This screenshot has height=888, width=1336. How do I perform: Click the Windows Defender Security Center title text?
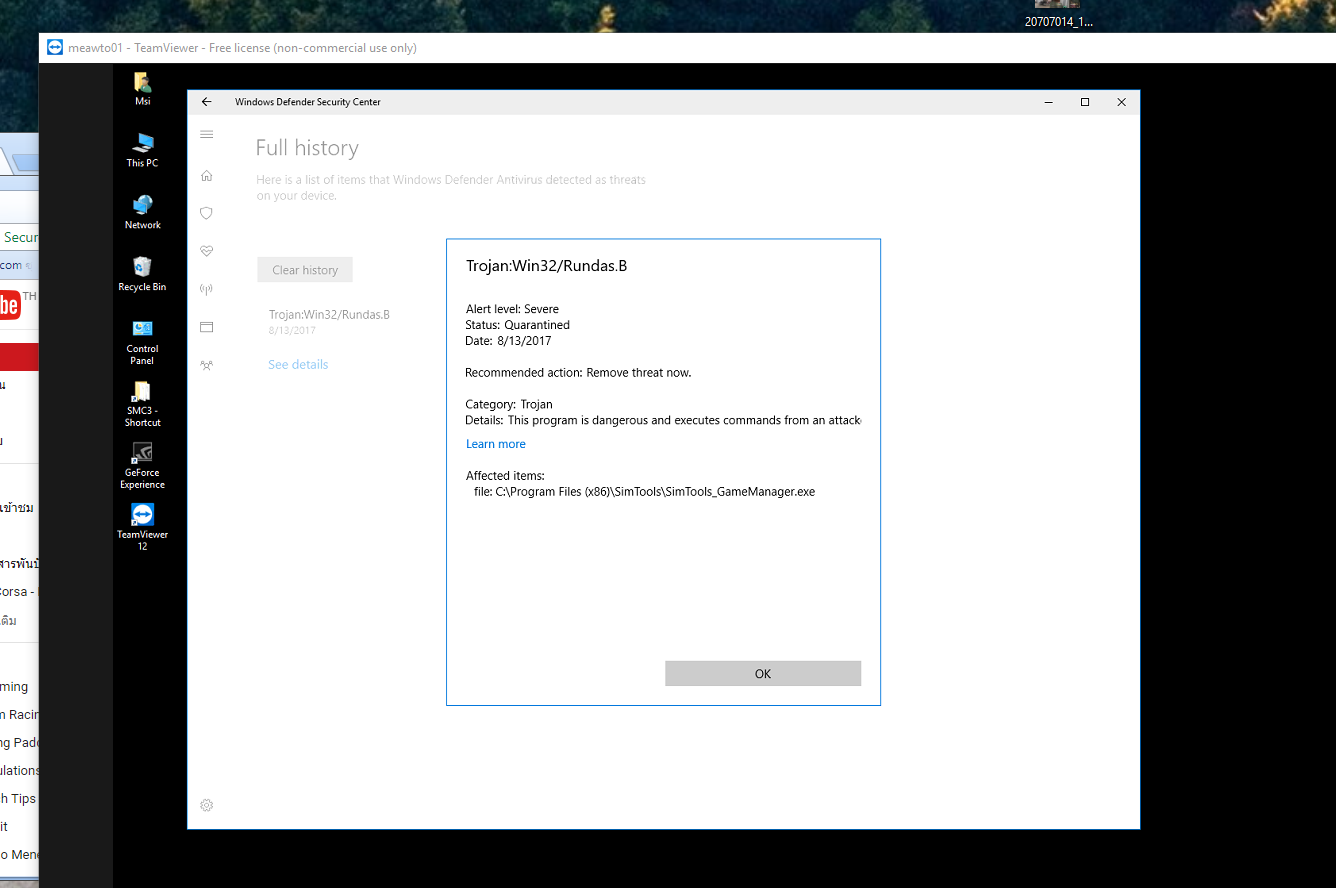tap(308, 102)
